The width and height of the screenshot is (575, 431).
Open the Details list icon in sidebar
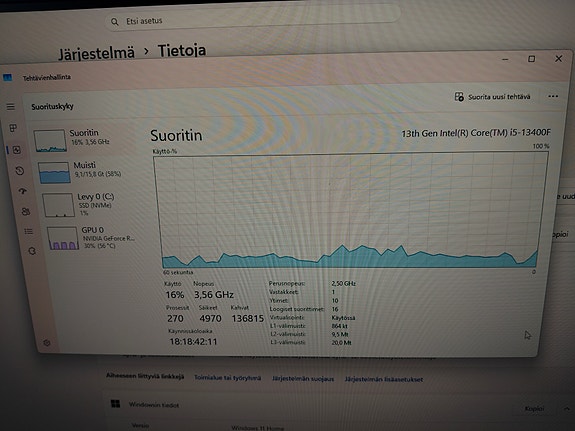tap(29, 231)
